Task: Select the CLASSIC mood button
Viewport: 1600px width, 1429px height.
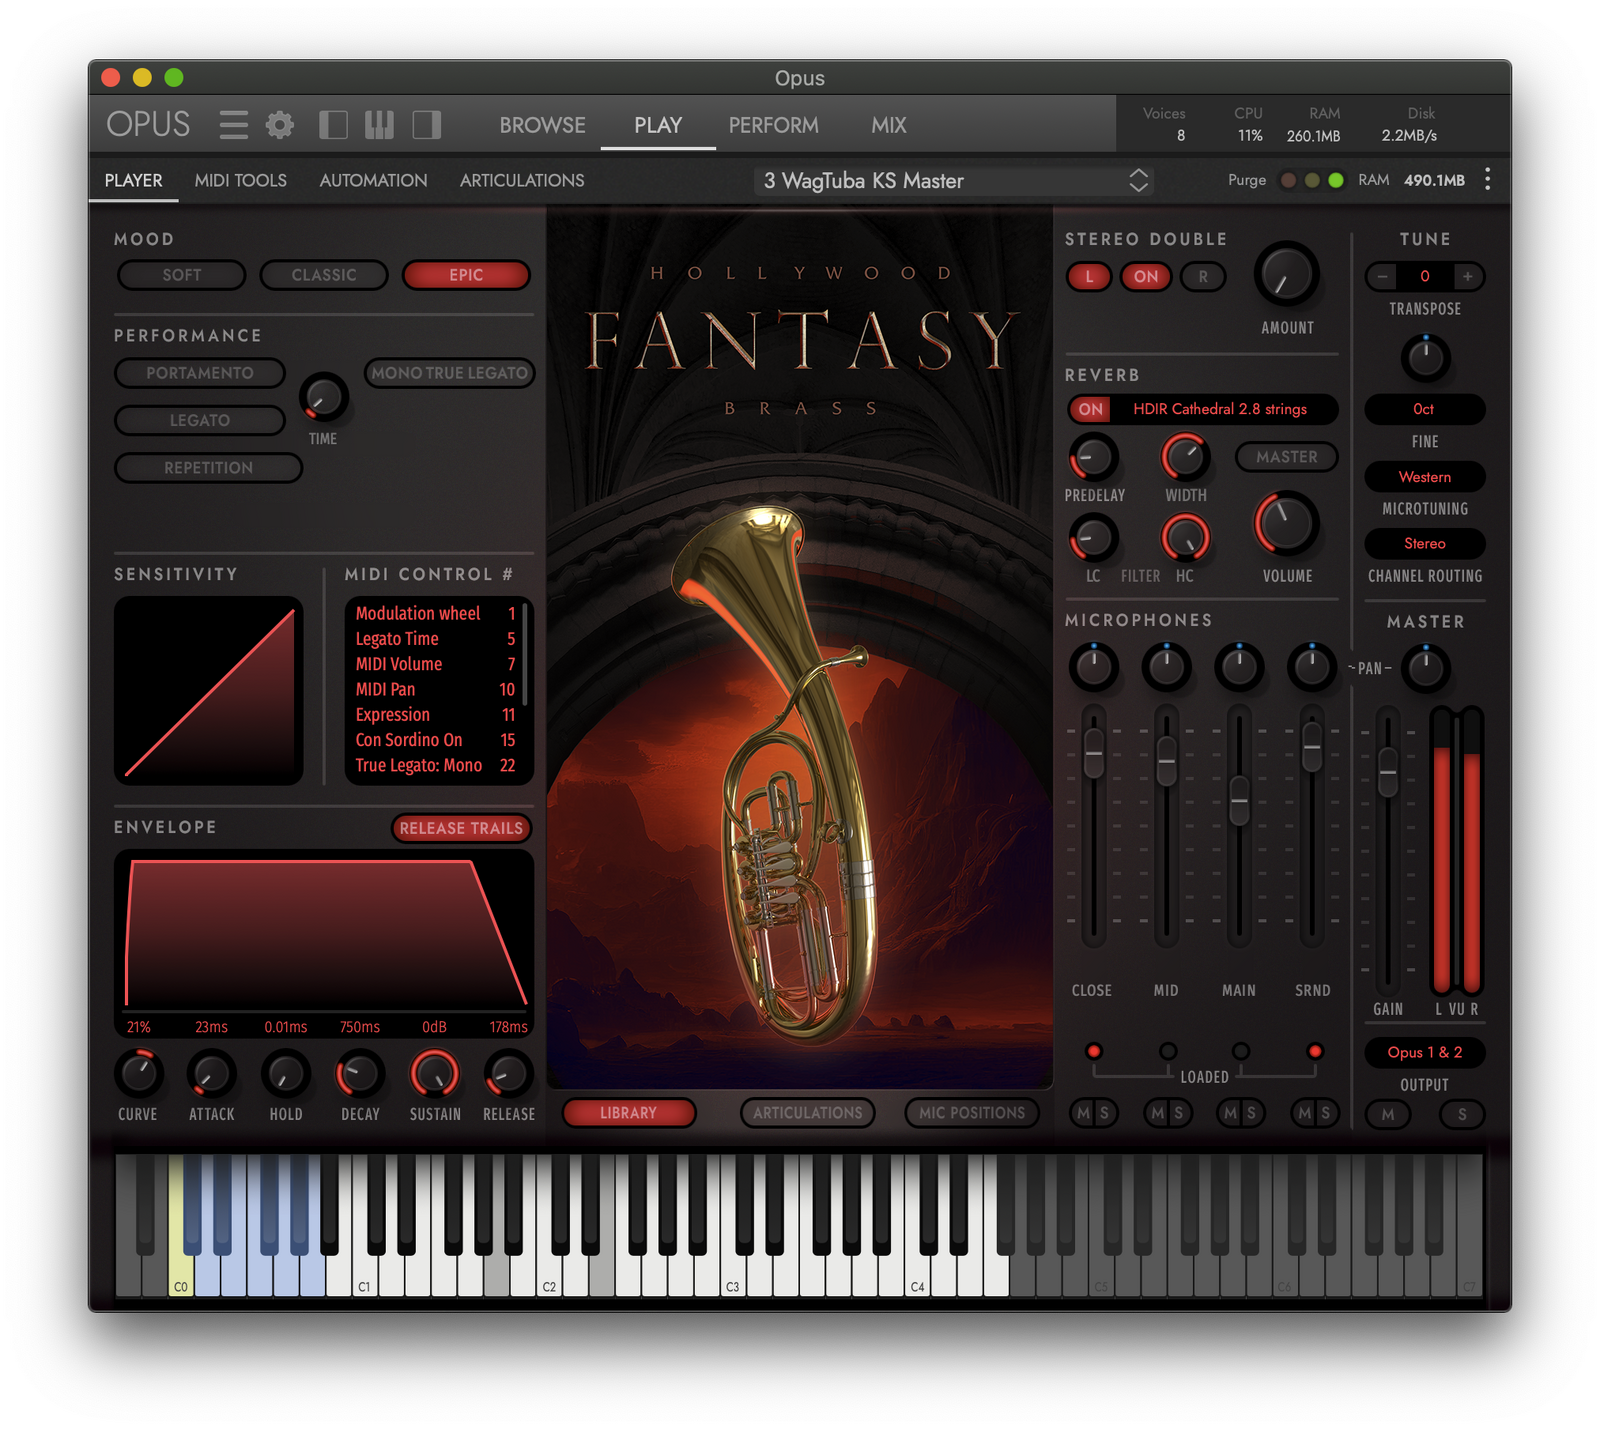Action: pos(323,275)
